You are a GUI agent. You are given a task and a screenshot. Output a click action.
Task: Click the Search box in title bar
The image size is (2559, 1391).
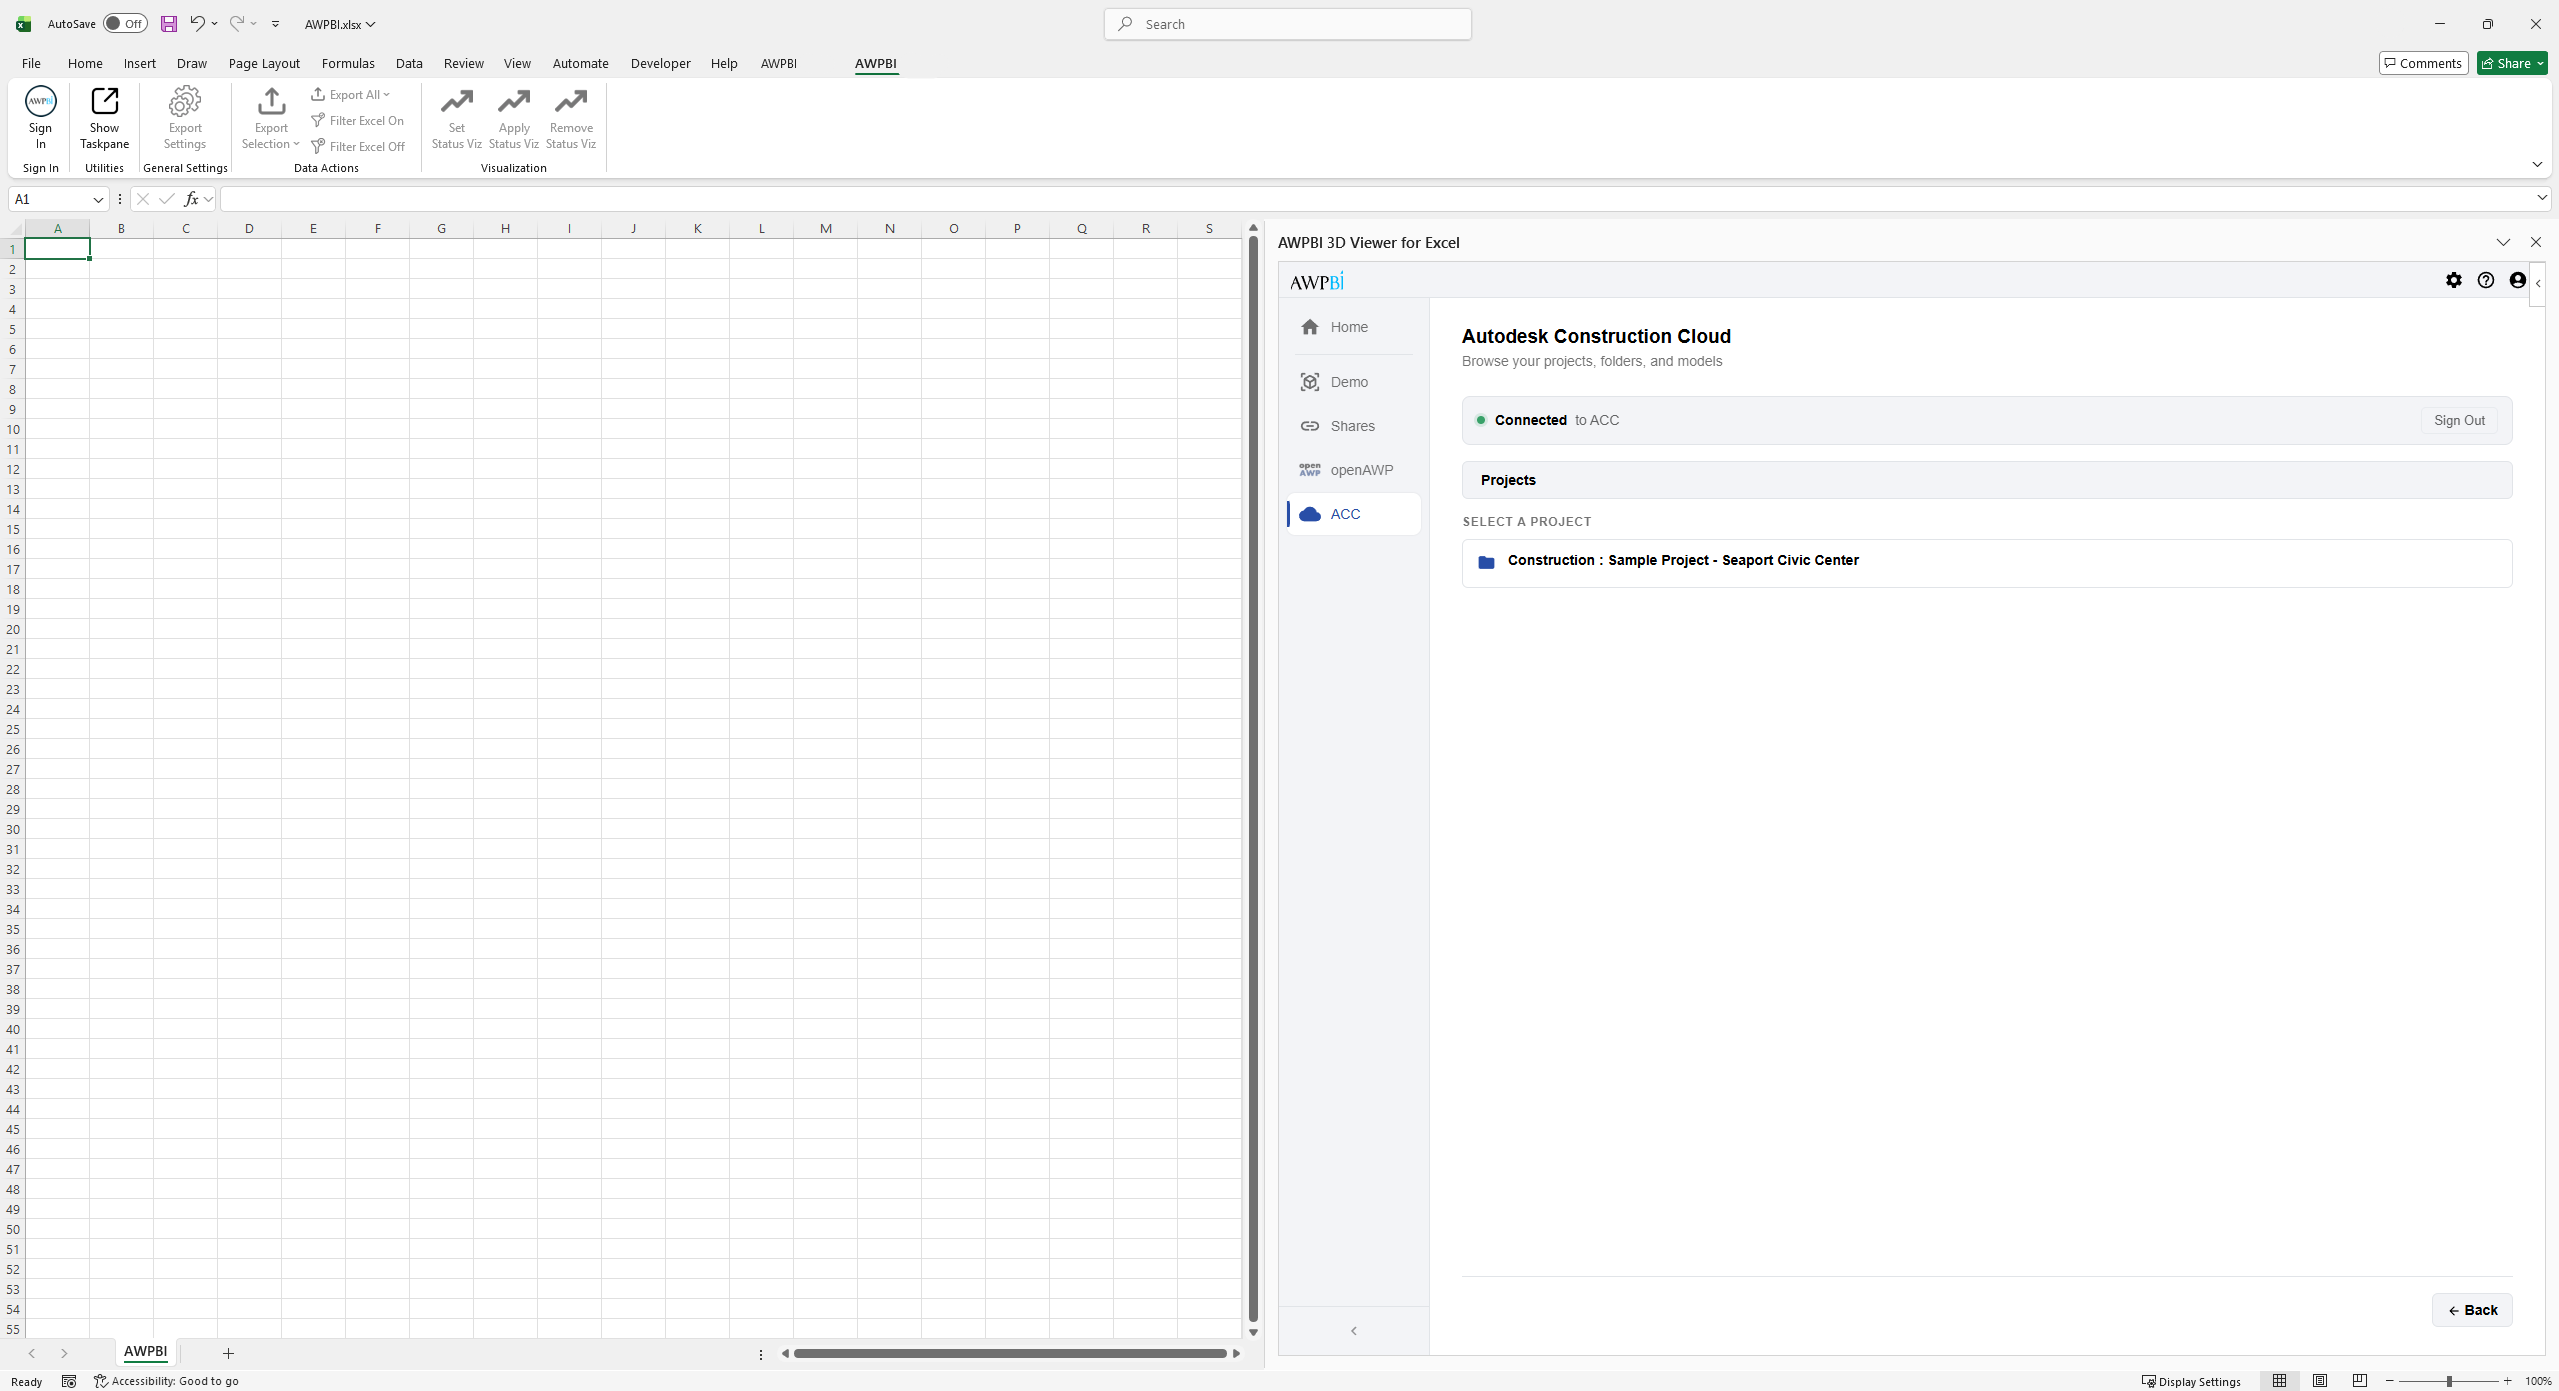[x=1287, y=24]
